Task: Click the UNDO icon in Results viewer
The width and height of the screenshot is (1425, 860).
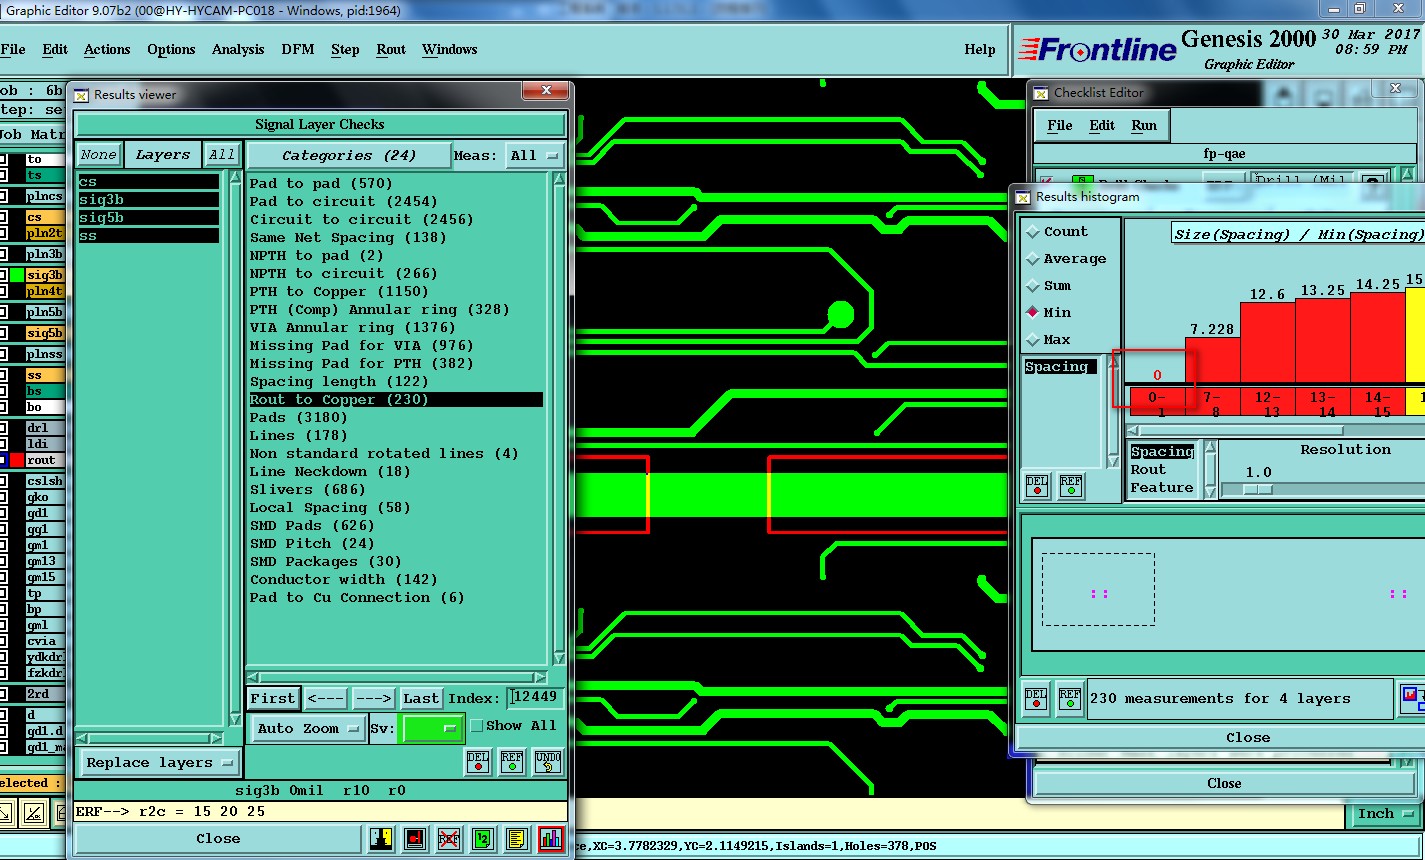Action: (549, 762)
